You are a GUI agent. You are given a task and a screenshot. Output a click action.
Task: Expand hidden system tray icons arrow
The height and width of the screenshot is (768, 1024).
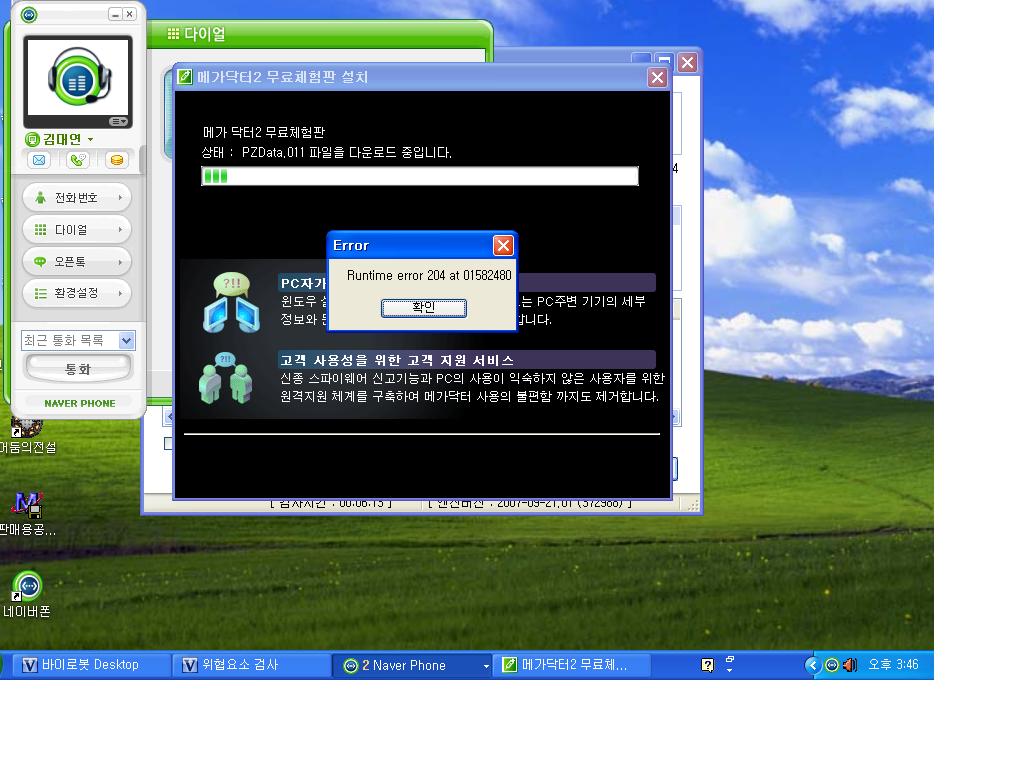click(x=812, y=665)
